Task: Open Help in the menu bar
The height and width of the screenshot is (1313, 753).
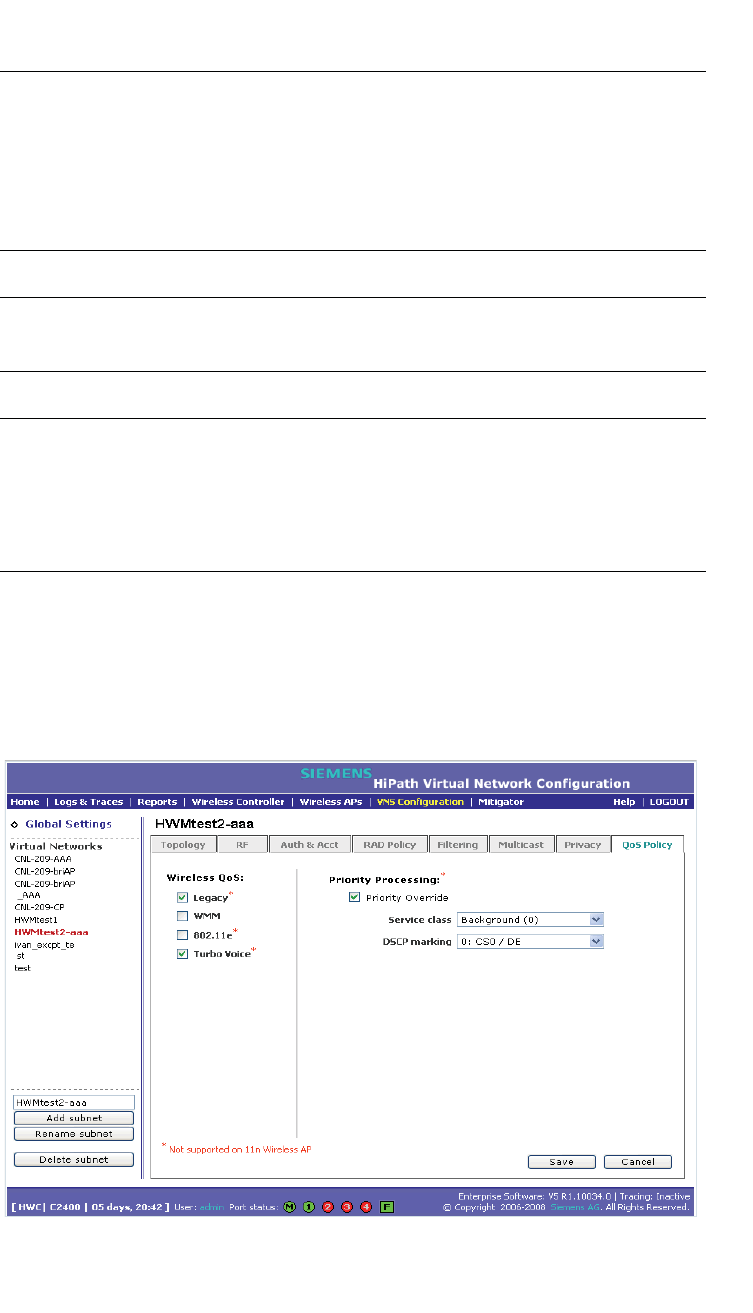Action: [624, 802]
